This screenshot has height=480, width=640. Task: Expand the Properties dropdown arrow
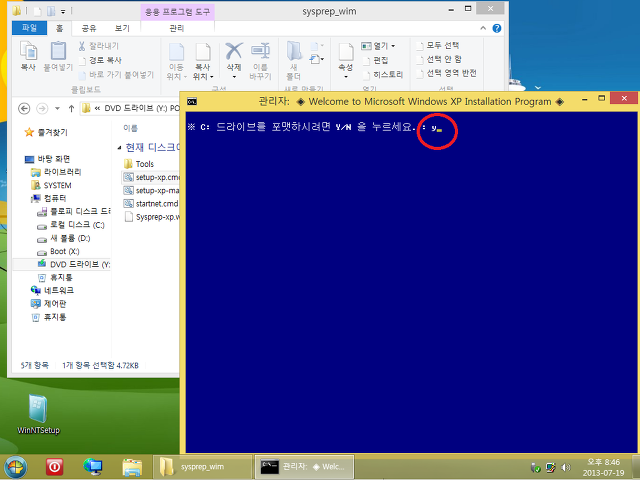346,77
